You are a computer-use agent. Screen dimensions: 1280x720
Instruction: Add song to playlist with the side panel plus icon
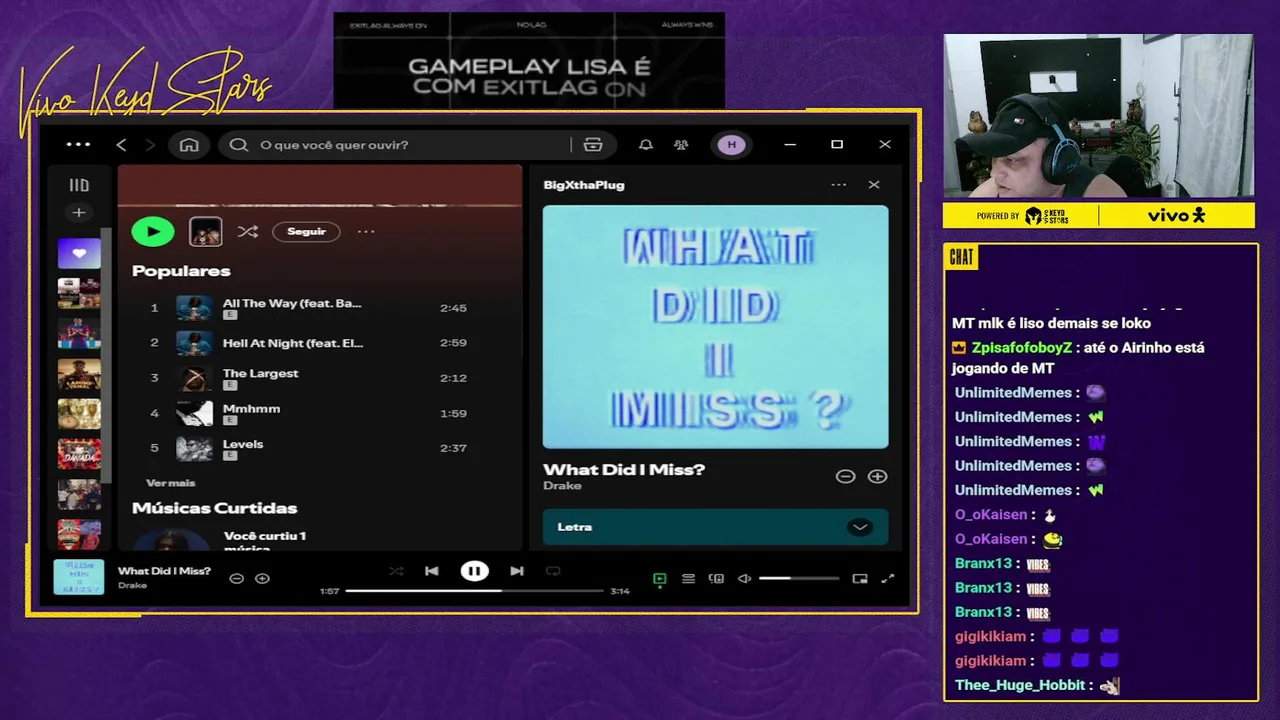click(877, 477)
